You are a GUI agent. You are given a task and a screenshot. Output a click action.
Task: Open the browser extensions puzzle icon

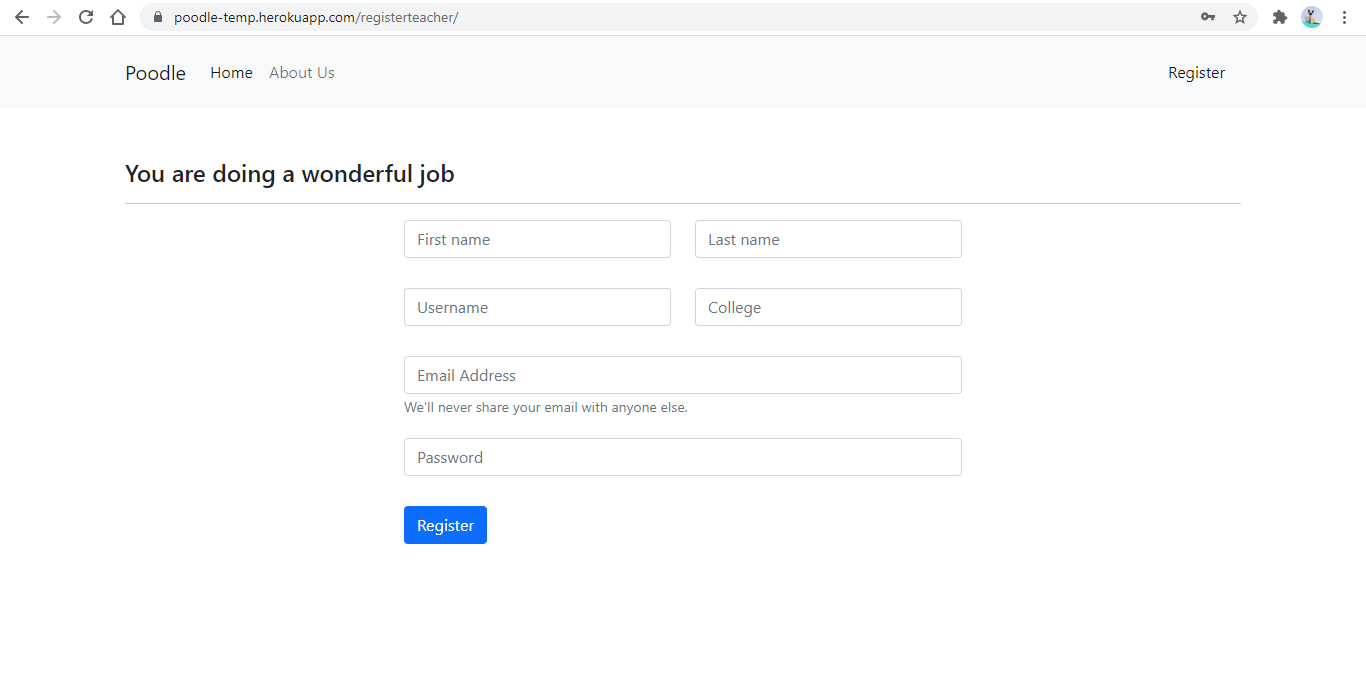click(1279, 17)
